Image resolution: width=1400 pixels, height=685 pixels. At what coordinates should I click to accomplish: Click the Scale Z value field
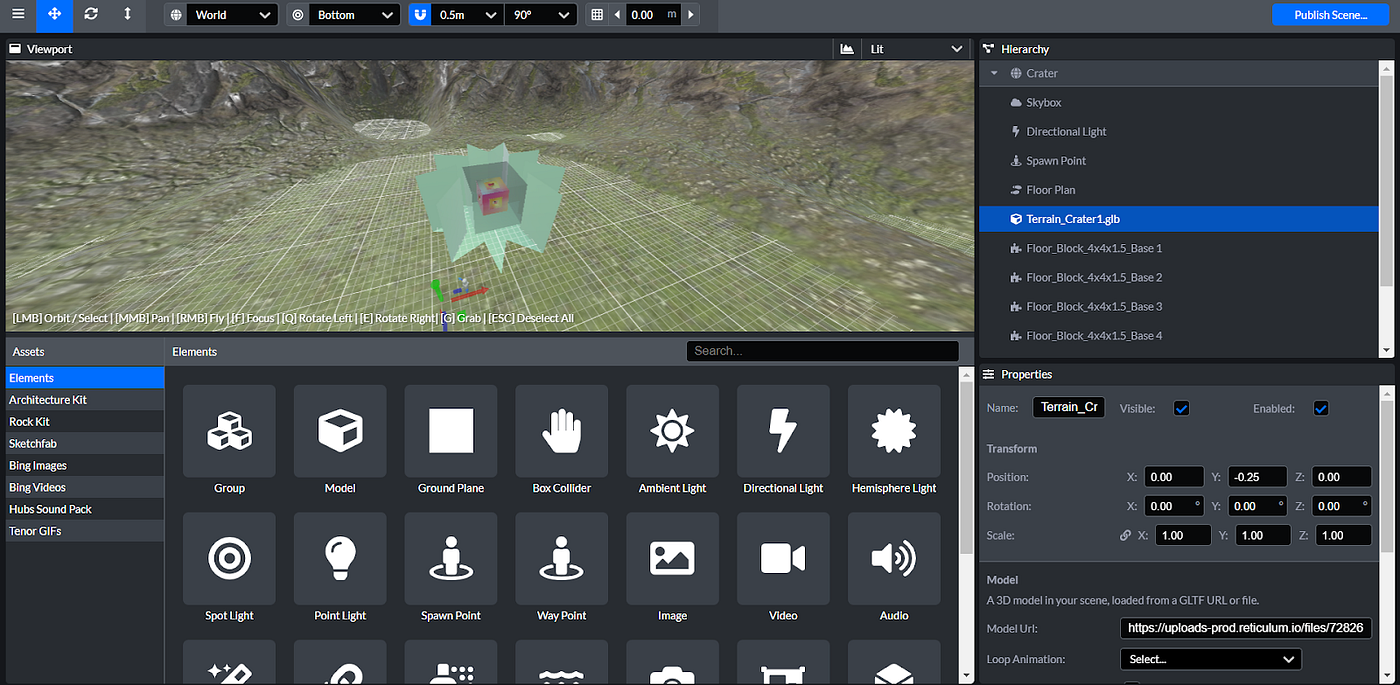click(x=1342, y=535)
